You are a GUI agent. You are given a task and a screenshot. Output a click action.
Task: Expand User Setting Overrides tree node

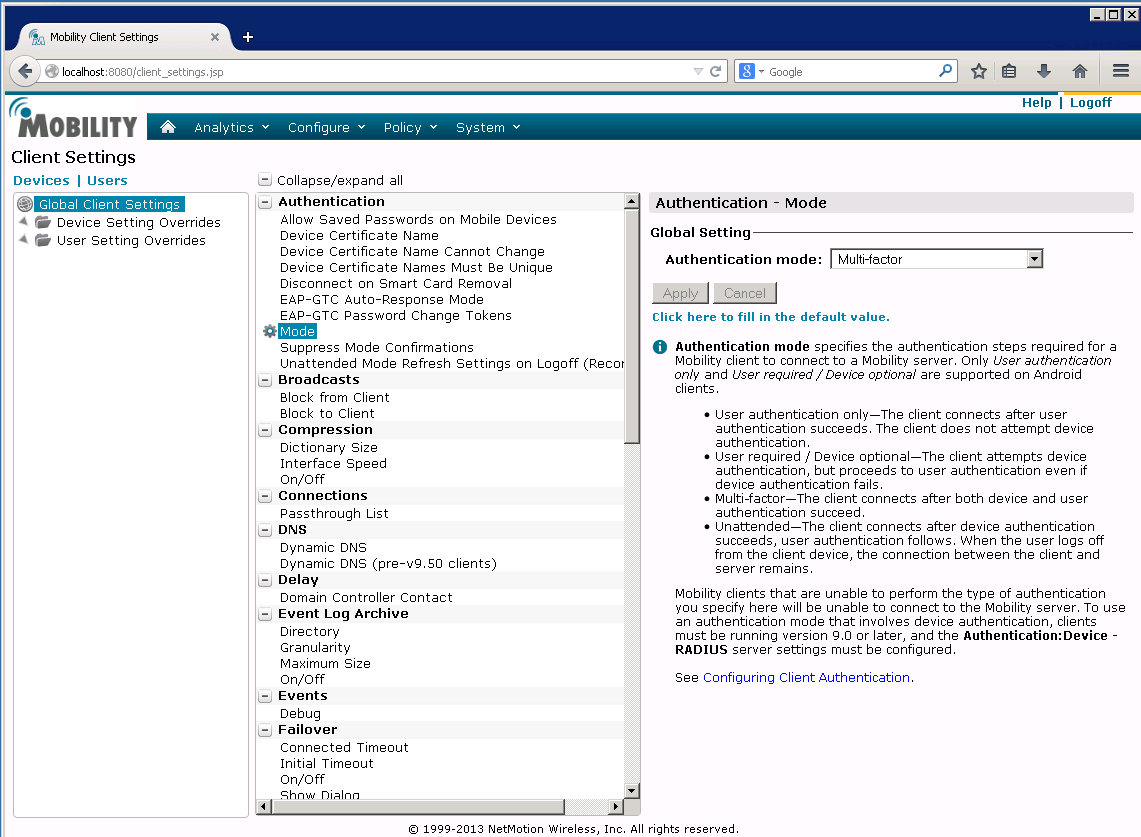coord(24,240)
